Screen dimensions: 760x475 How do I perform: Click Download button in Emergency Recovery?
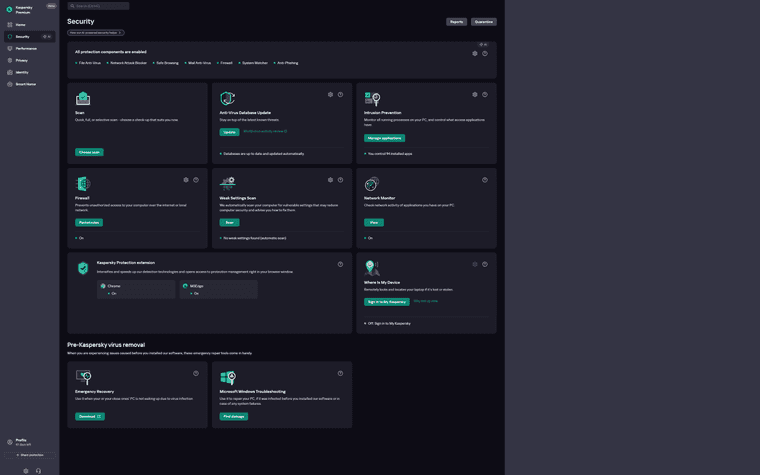click(x=90, y=416)
